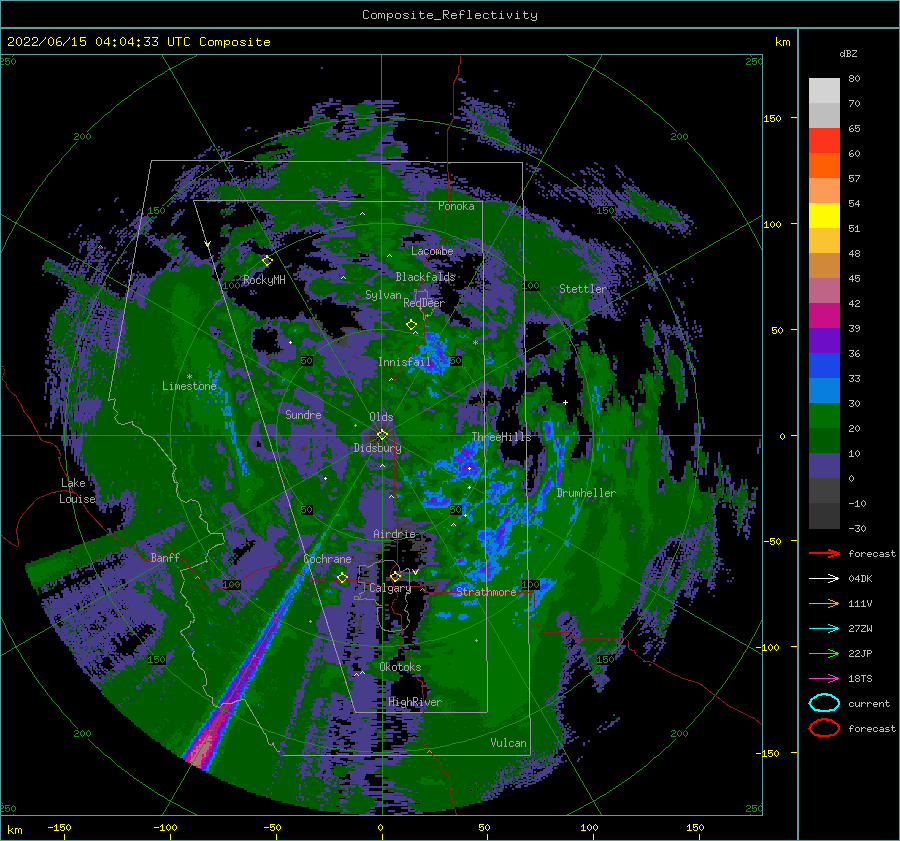The height and width of the screenshot is (841, 900).
Task: Click the yellow radar marker near Olds
Action: pyautogui.click(x=382, y=435)
